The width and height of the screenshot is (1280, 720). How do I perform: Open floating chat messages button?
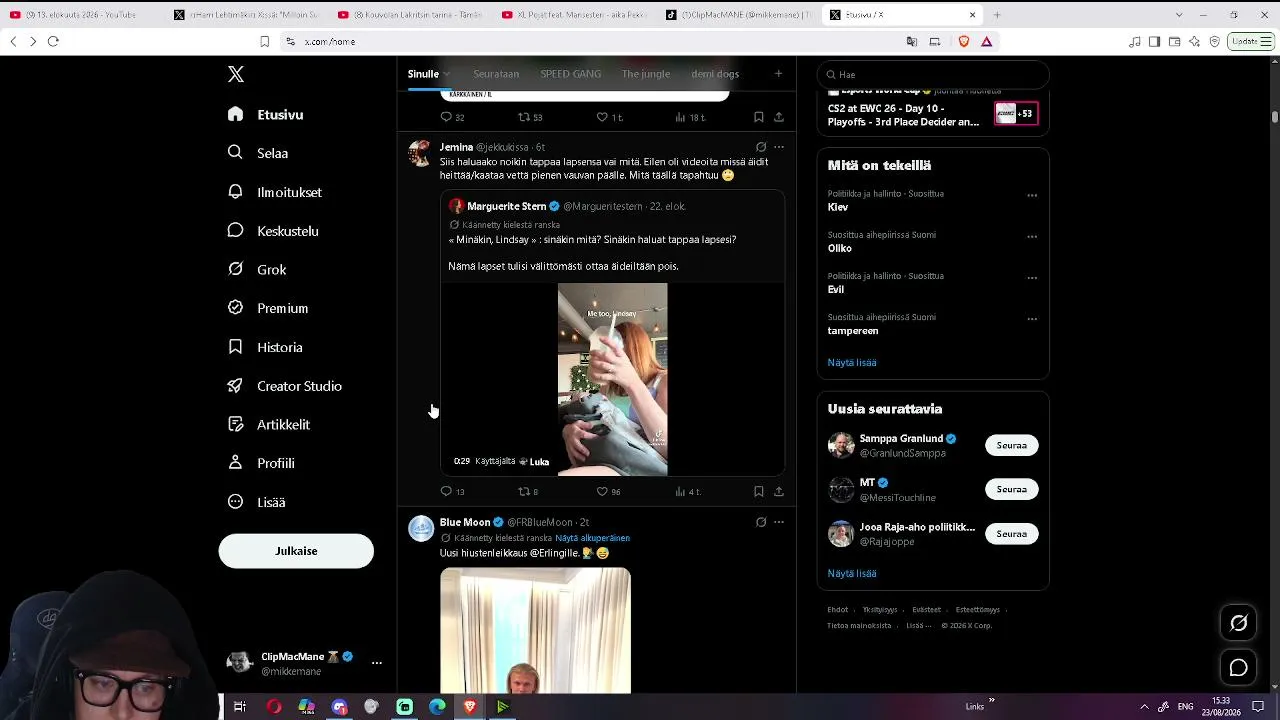click(x=1238, y=668)
